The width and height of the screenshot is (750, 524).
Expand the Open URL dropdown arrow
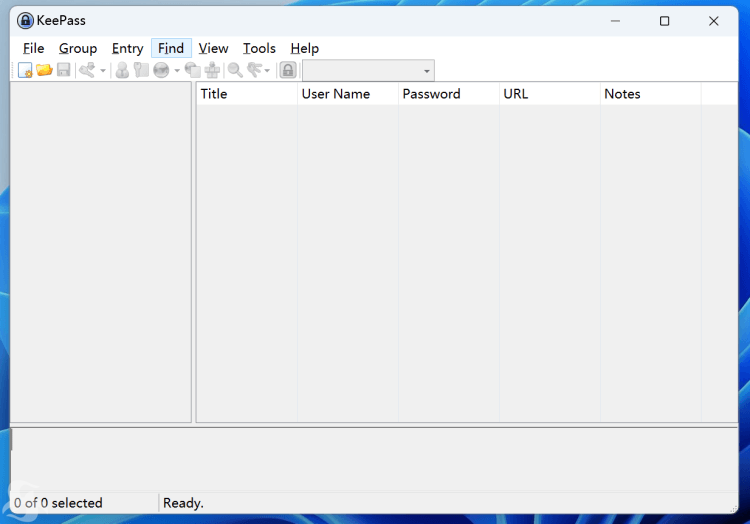coord(177,71)
